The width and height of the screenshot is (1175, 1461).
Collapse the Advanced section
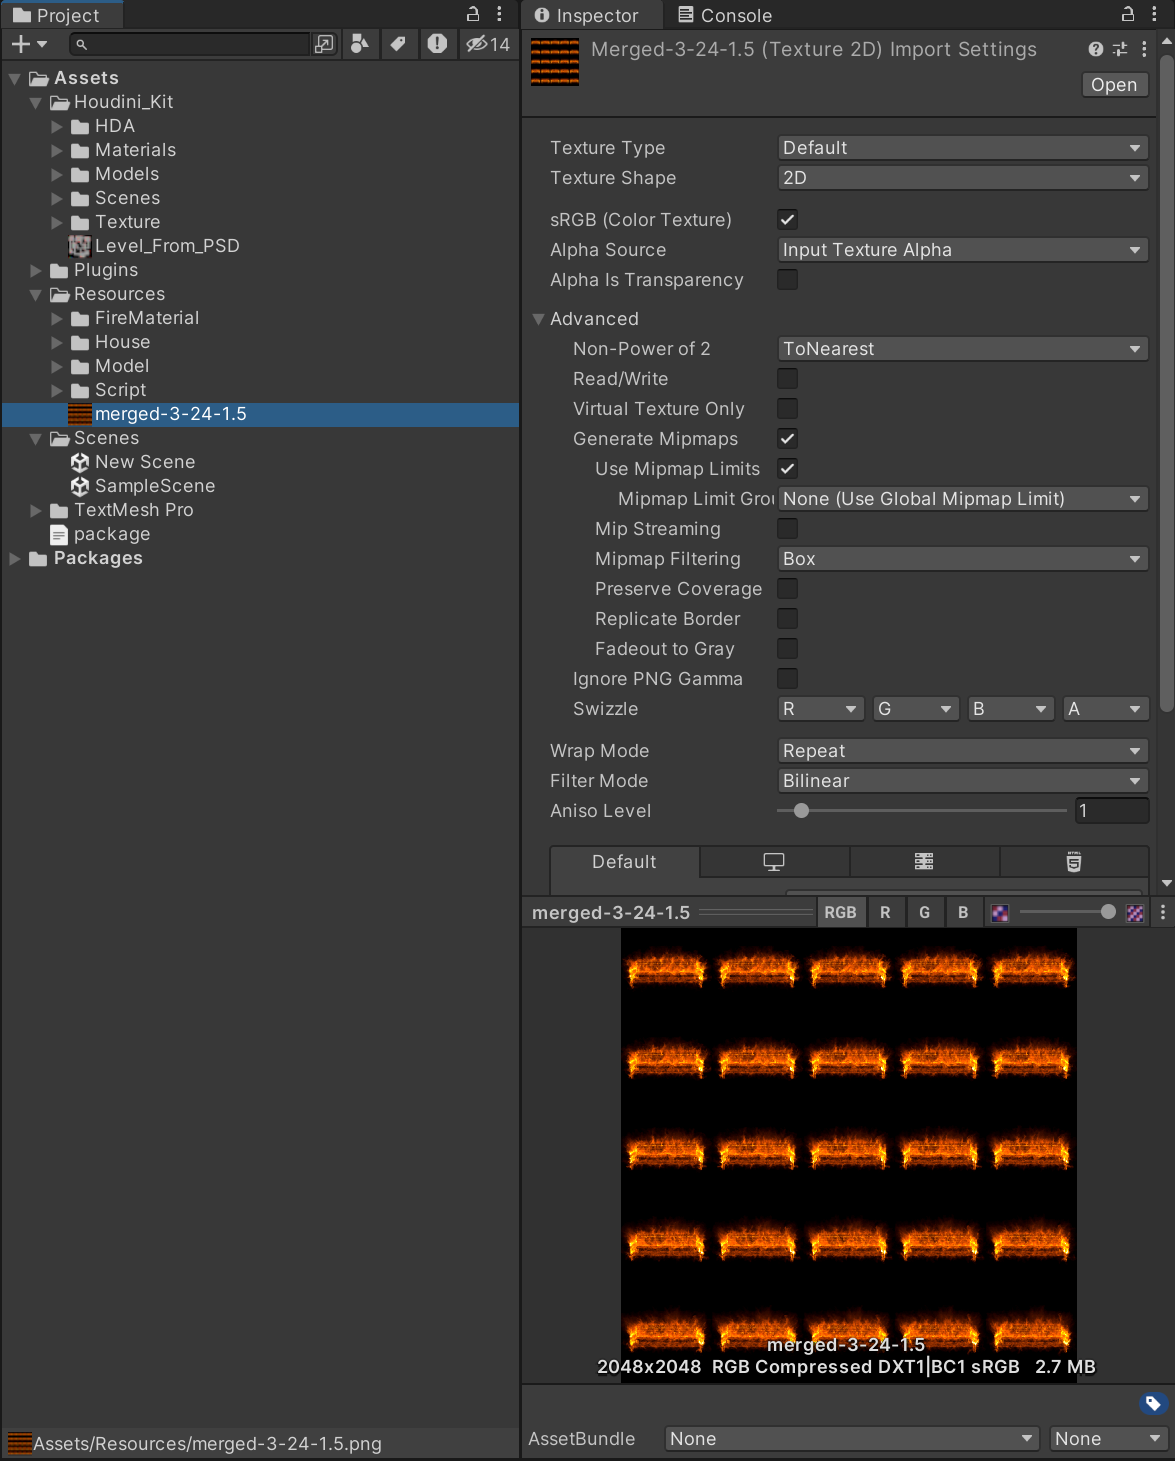[x=539, y=319]
